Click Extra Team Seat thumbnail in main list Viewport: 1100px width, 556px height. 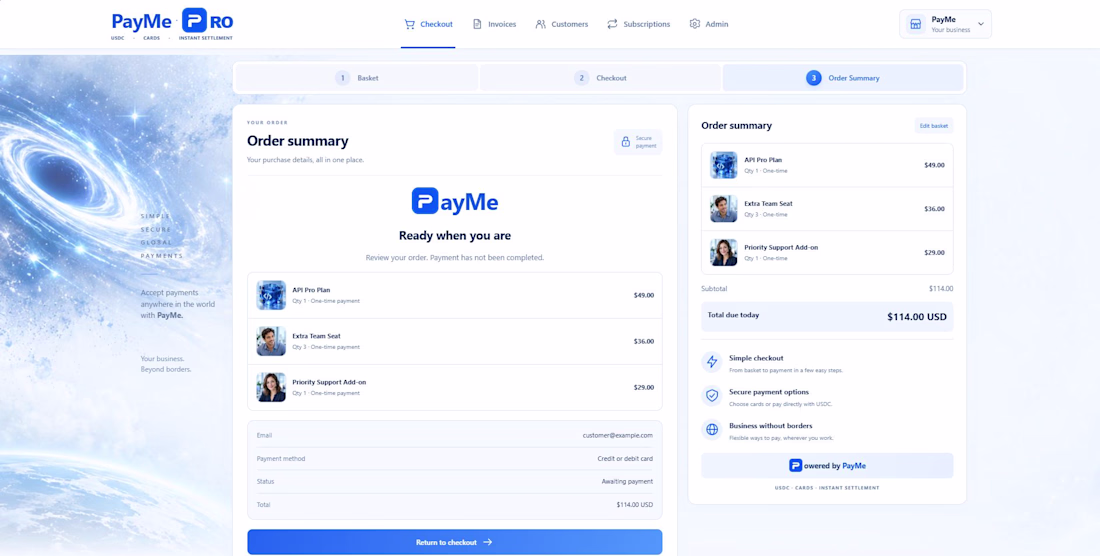(x=271, y=341)
